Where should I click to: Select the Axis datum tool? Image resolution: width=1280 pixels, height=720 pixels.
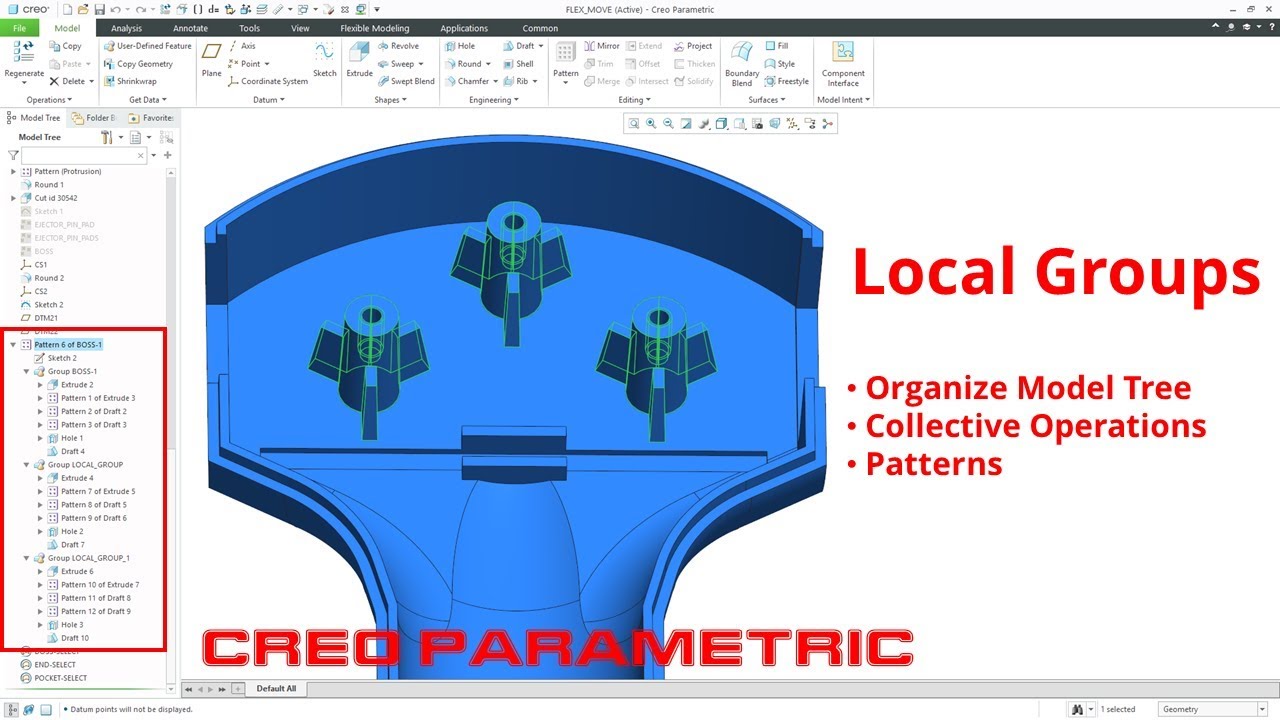[x=241, y=46]
